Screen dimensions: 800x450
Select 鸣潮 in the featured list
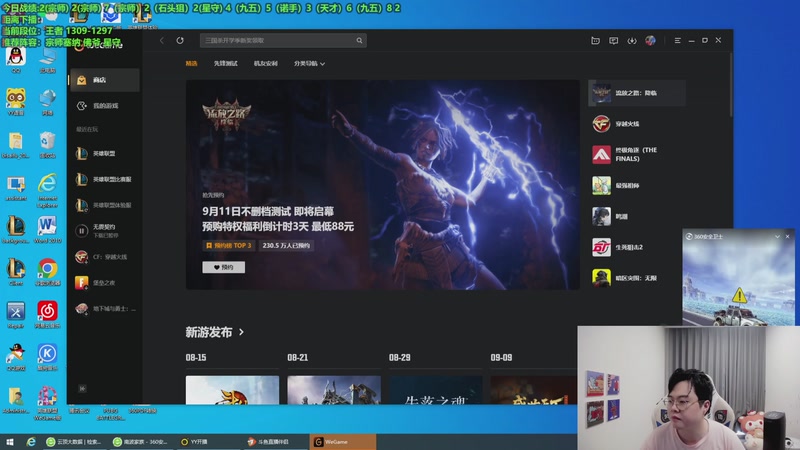[x=637, y=216]
